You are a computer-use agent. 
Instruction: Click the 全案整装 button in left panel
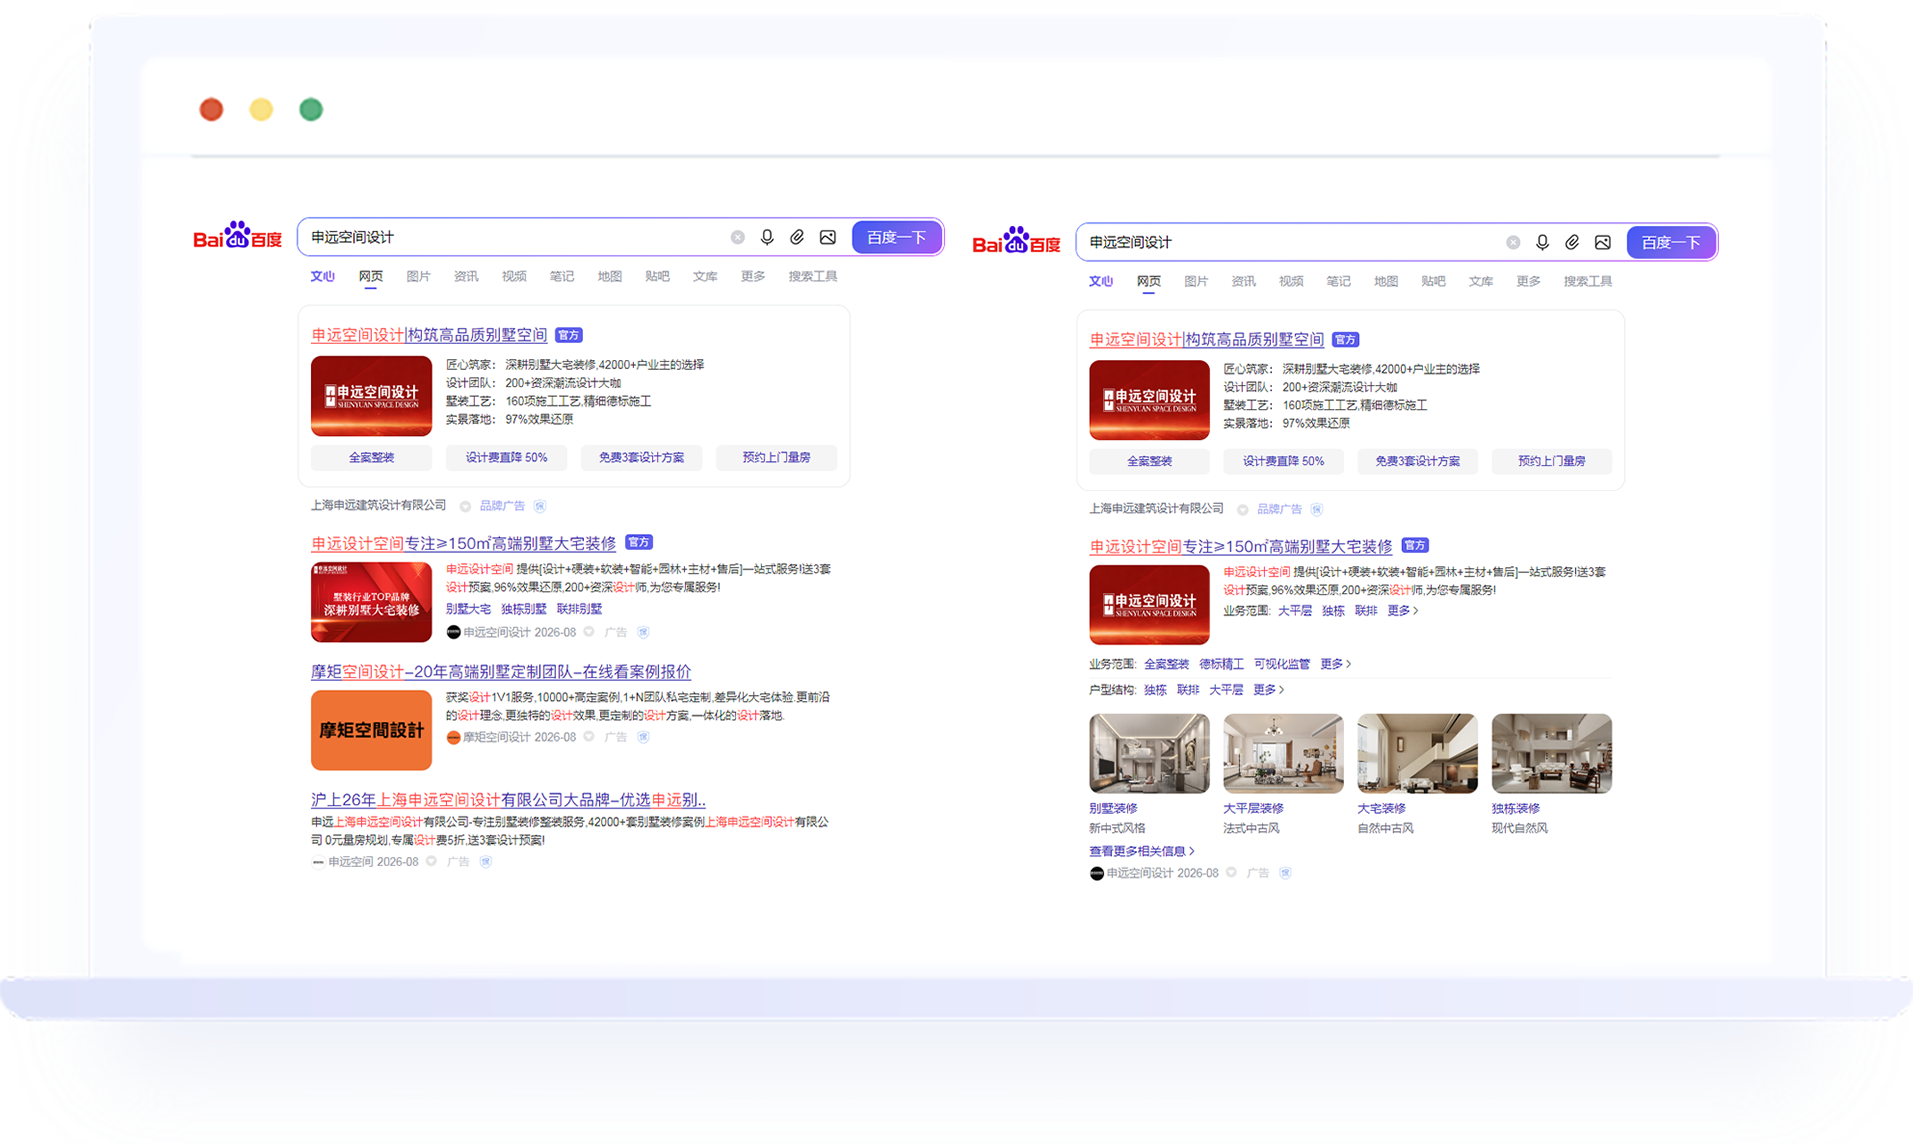pos(371,457)
